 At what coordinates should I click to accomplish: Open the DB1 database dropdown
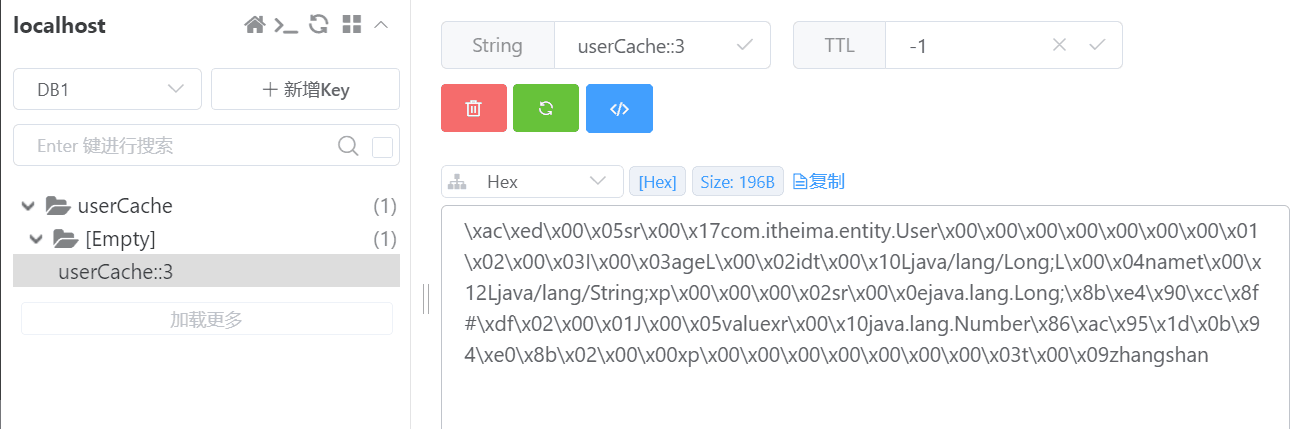pyautogui.click(x=108, y=89)
